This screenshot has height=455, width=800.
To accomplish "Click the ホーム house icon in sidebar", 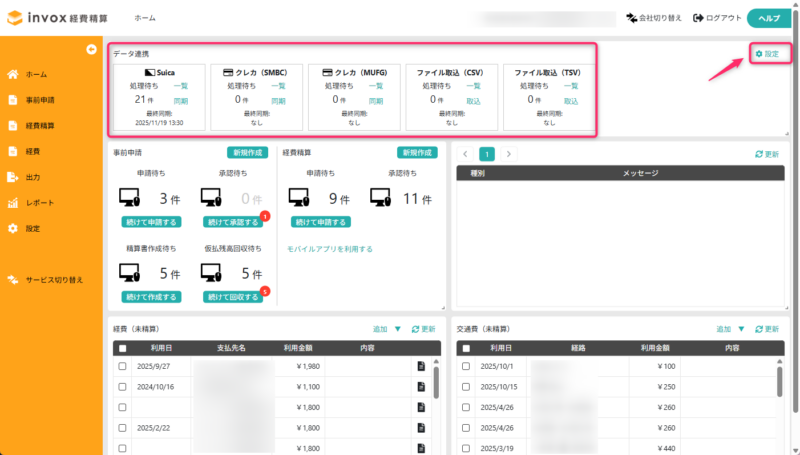I will (13, 75).
